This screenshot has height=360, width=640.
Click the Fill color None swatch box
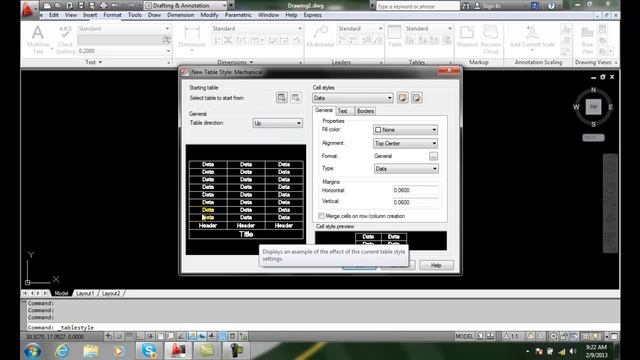pyautogui.click(x=378, y=130)
